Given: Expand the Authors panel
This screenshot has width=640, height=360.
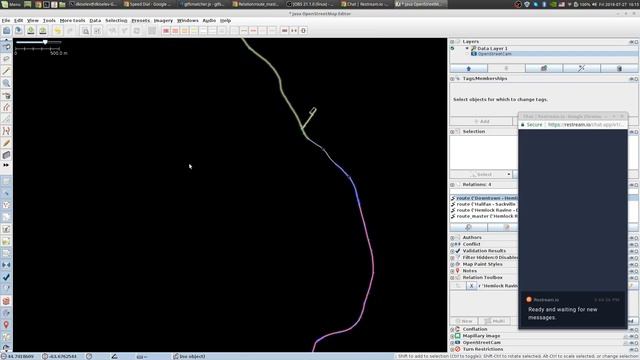Looking at the screenshot, I should pos(452,238).
